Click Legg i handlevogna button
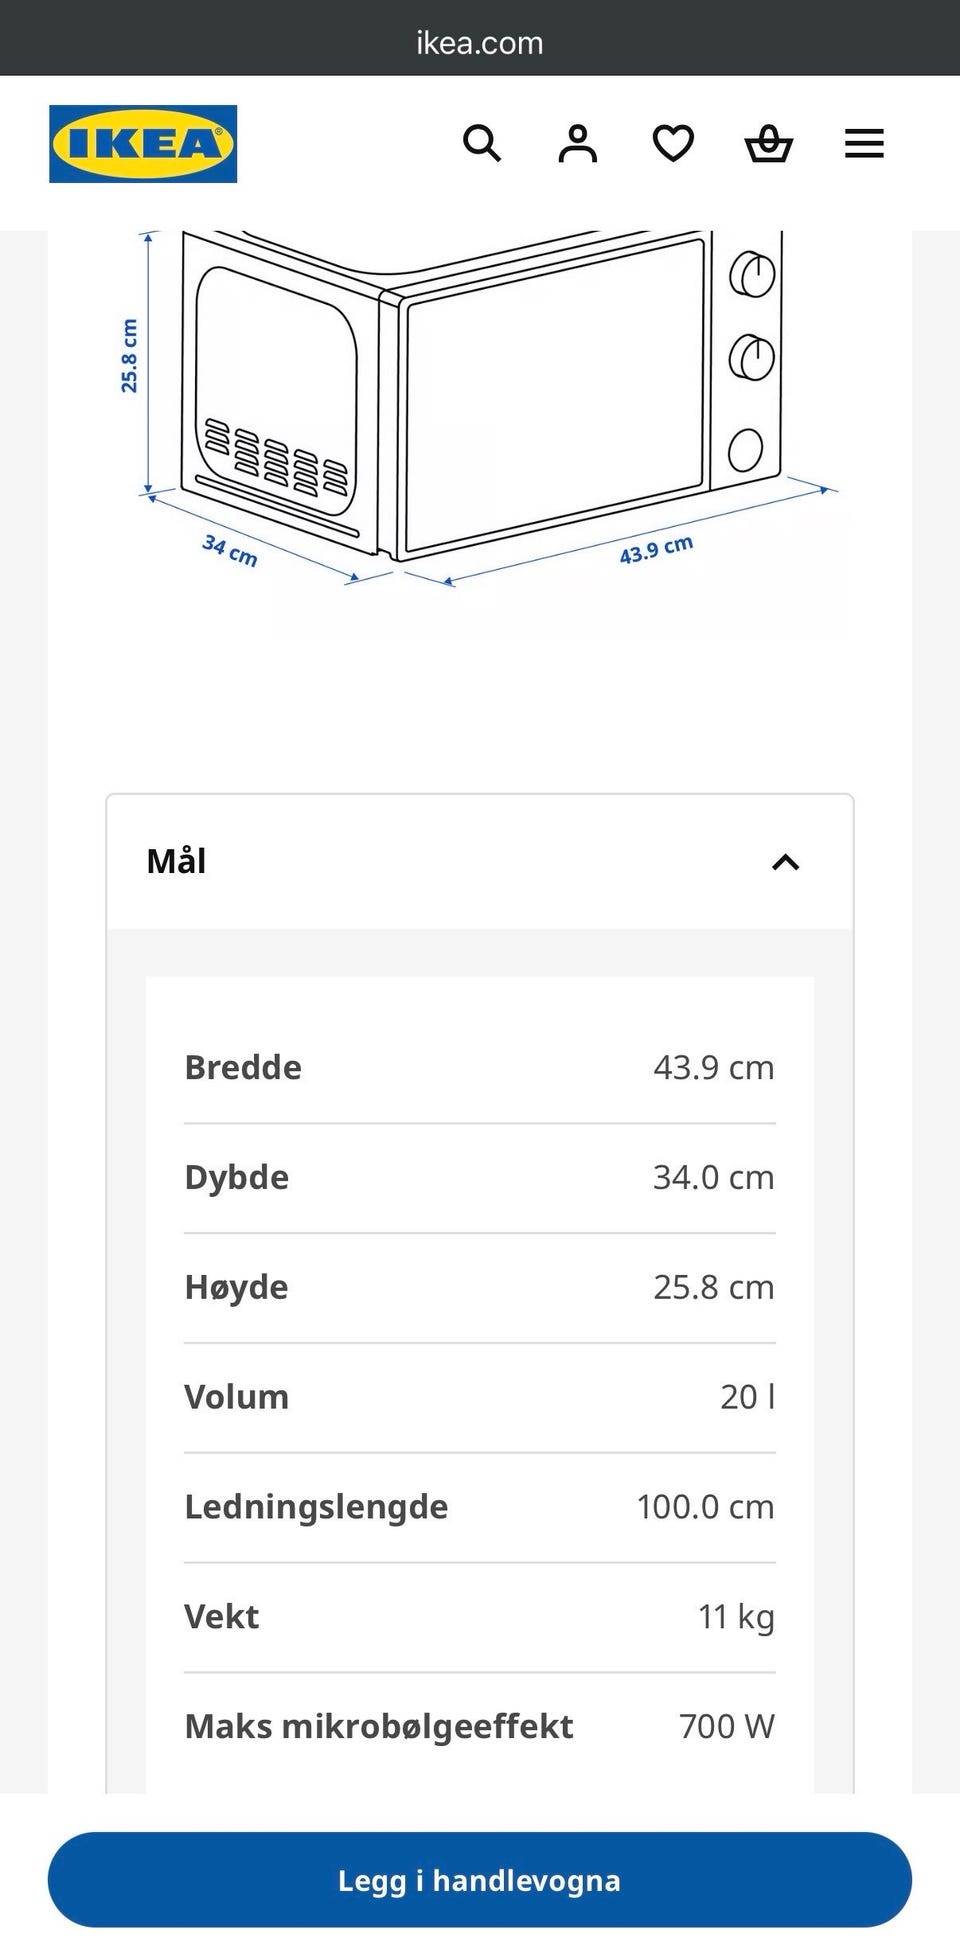 [480, 1880]
